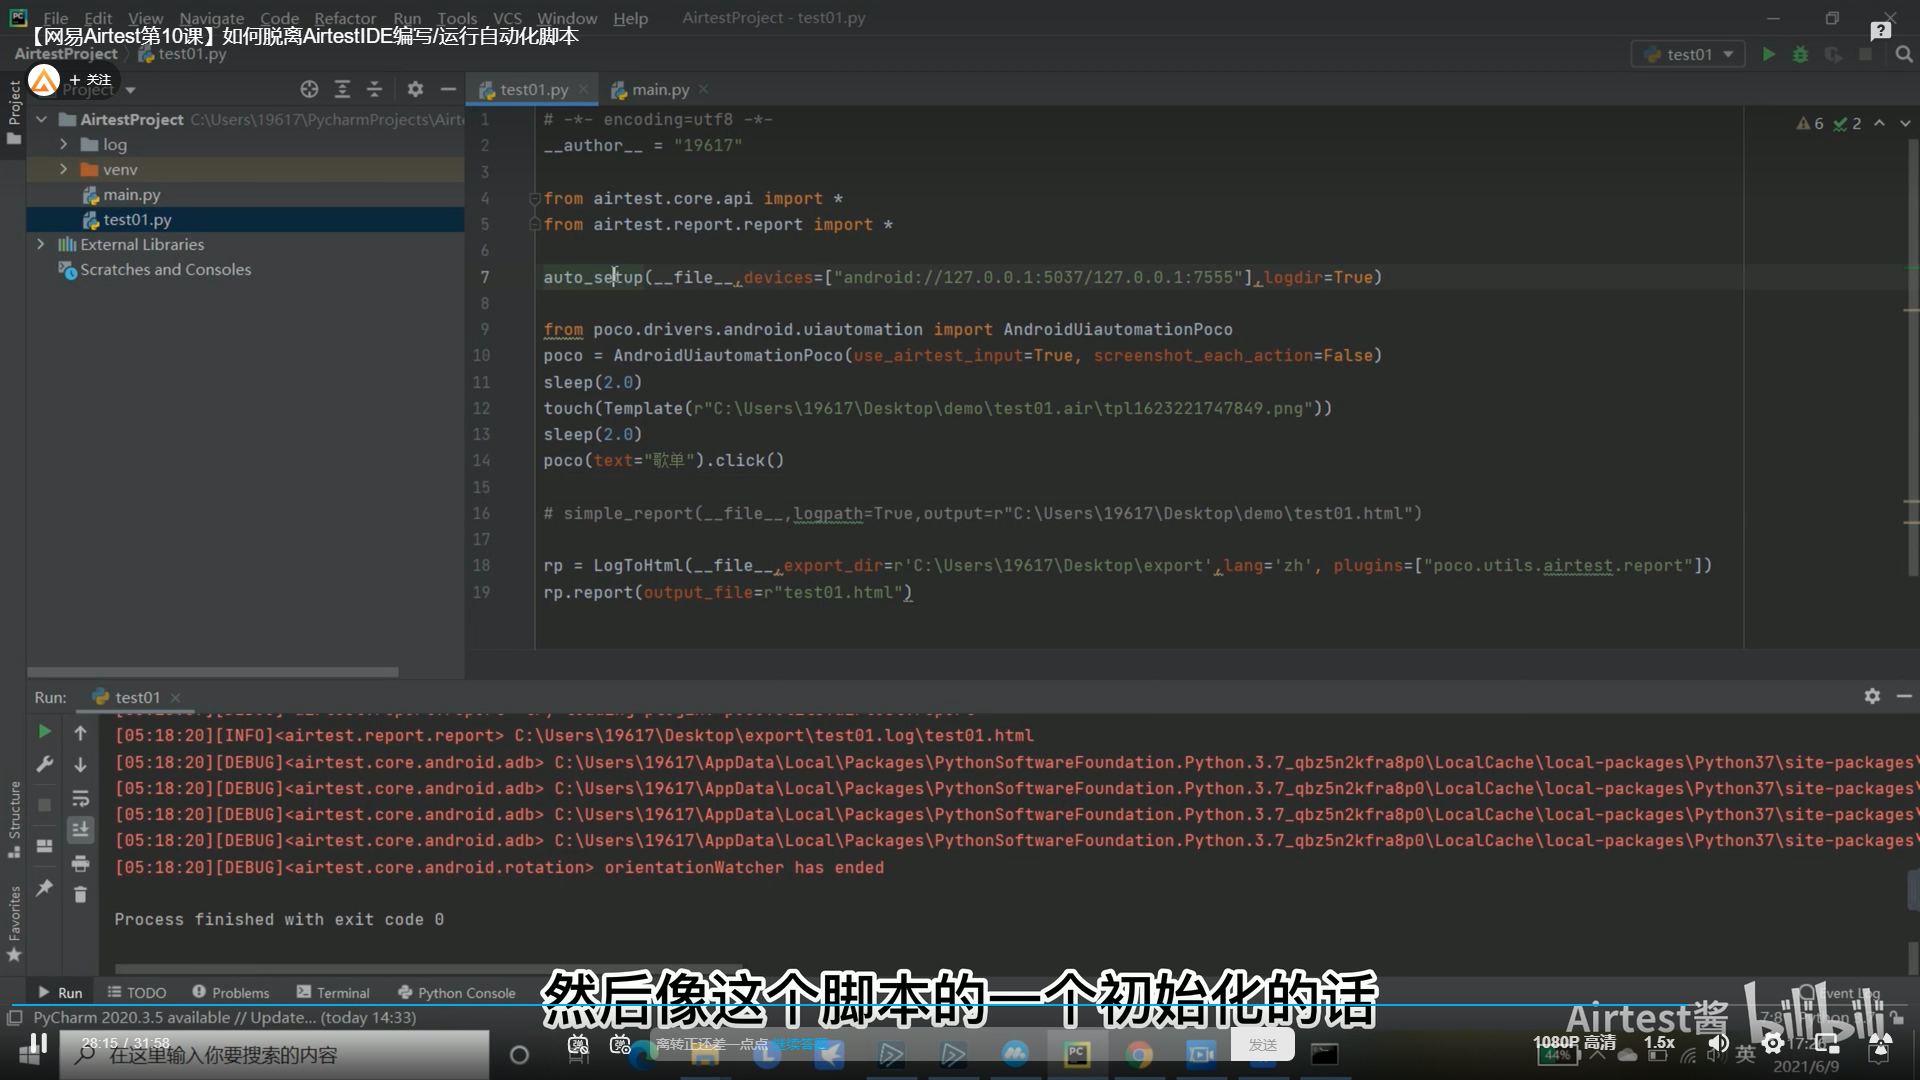Expand the venv folder
The width and height of the screenshot is (1920, 1080).
tap(63, 169)
